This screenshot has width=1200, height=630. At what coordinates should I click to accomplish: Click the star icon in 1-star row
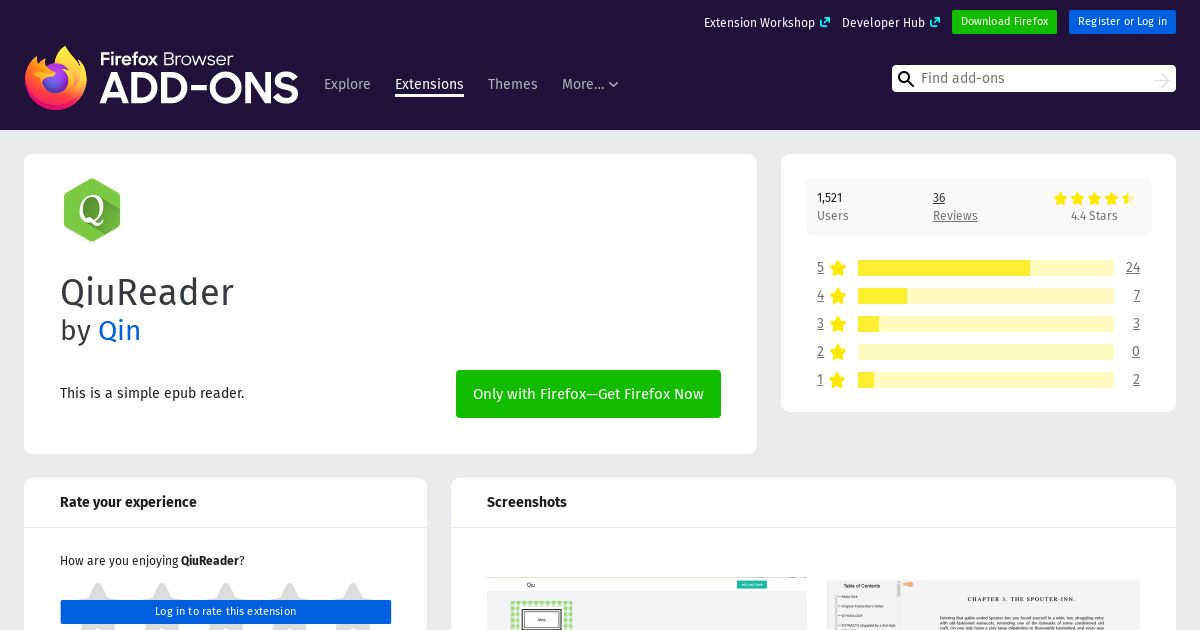pos(838,380)
